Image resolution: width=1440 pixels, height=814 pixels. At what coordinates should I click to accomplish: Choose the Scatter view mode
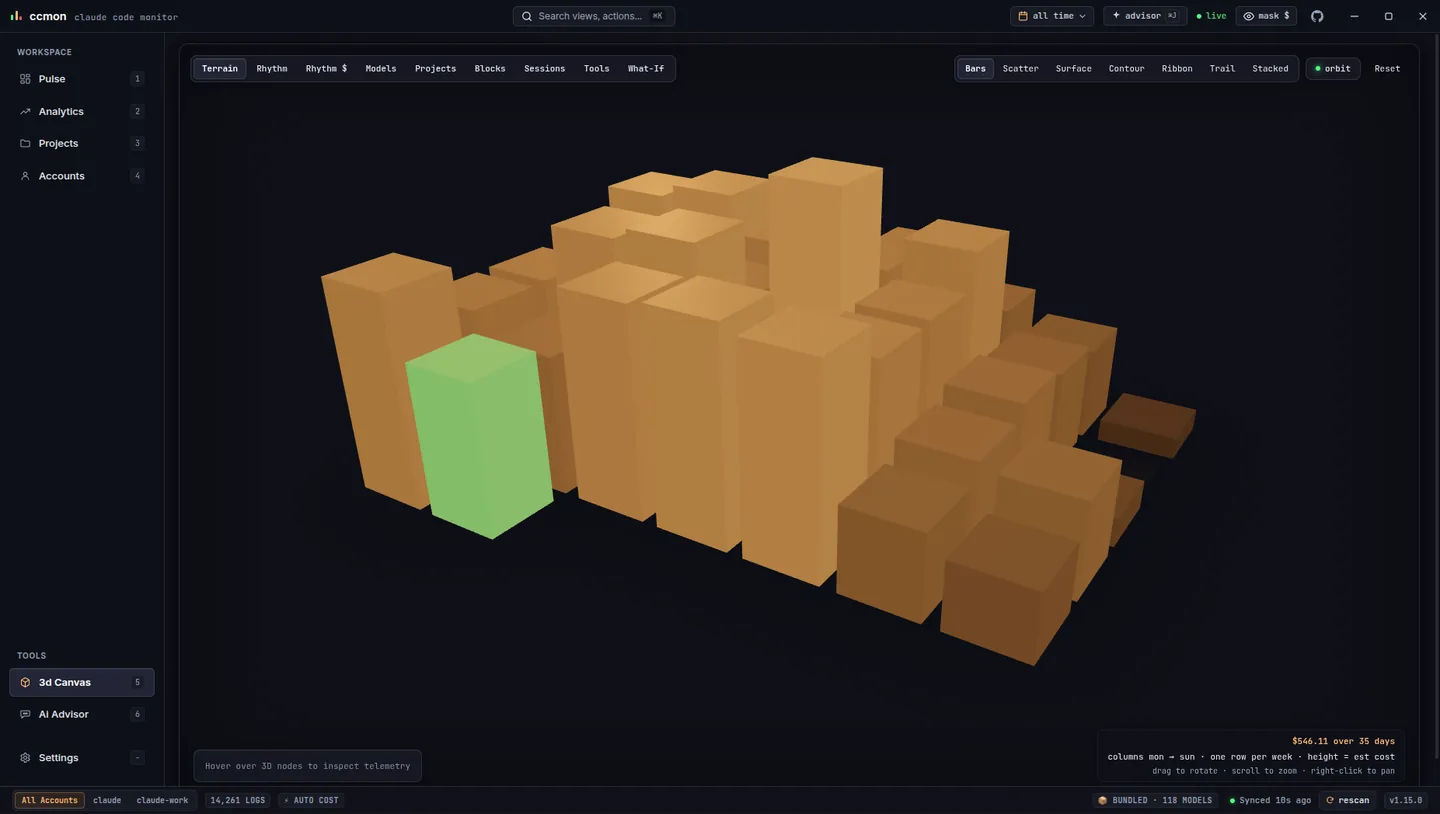(x=1021, y=69)
